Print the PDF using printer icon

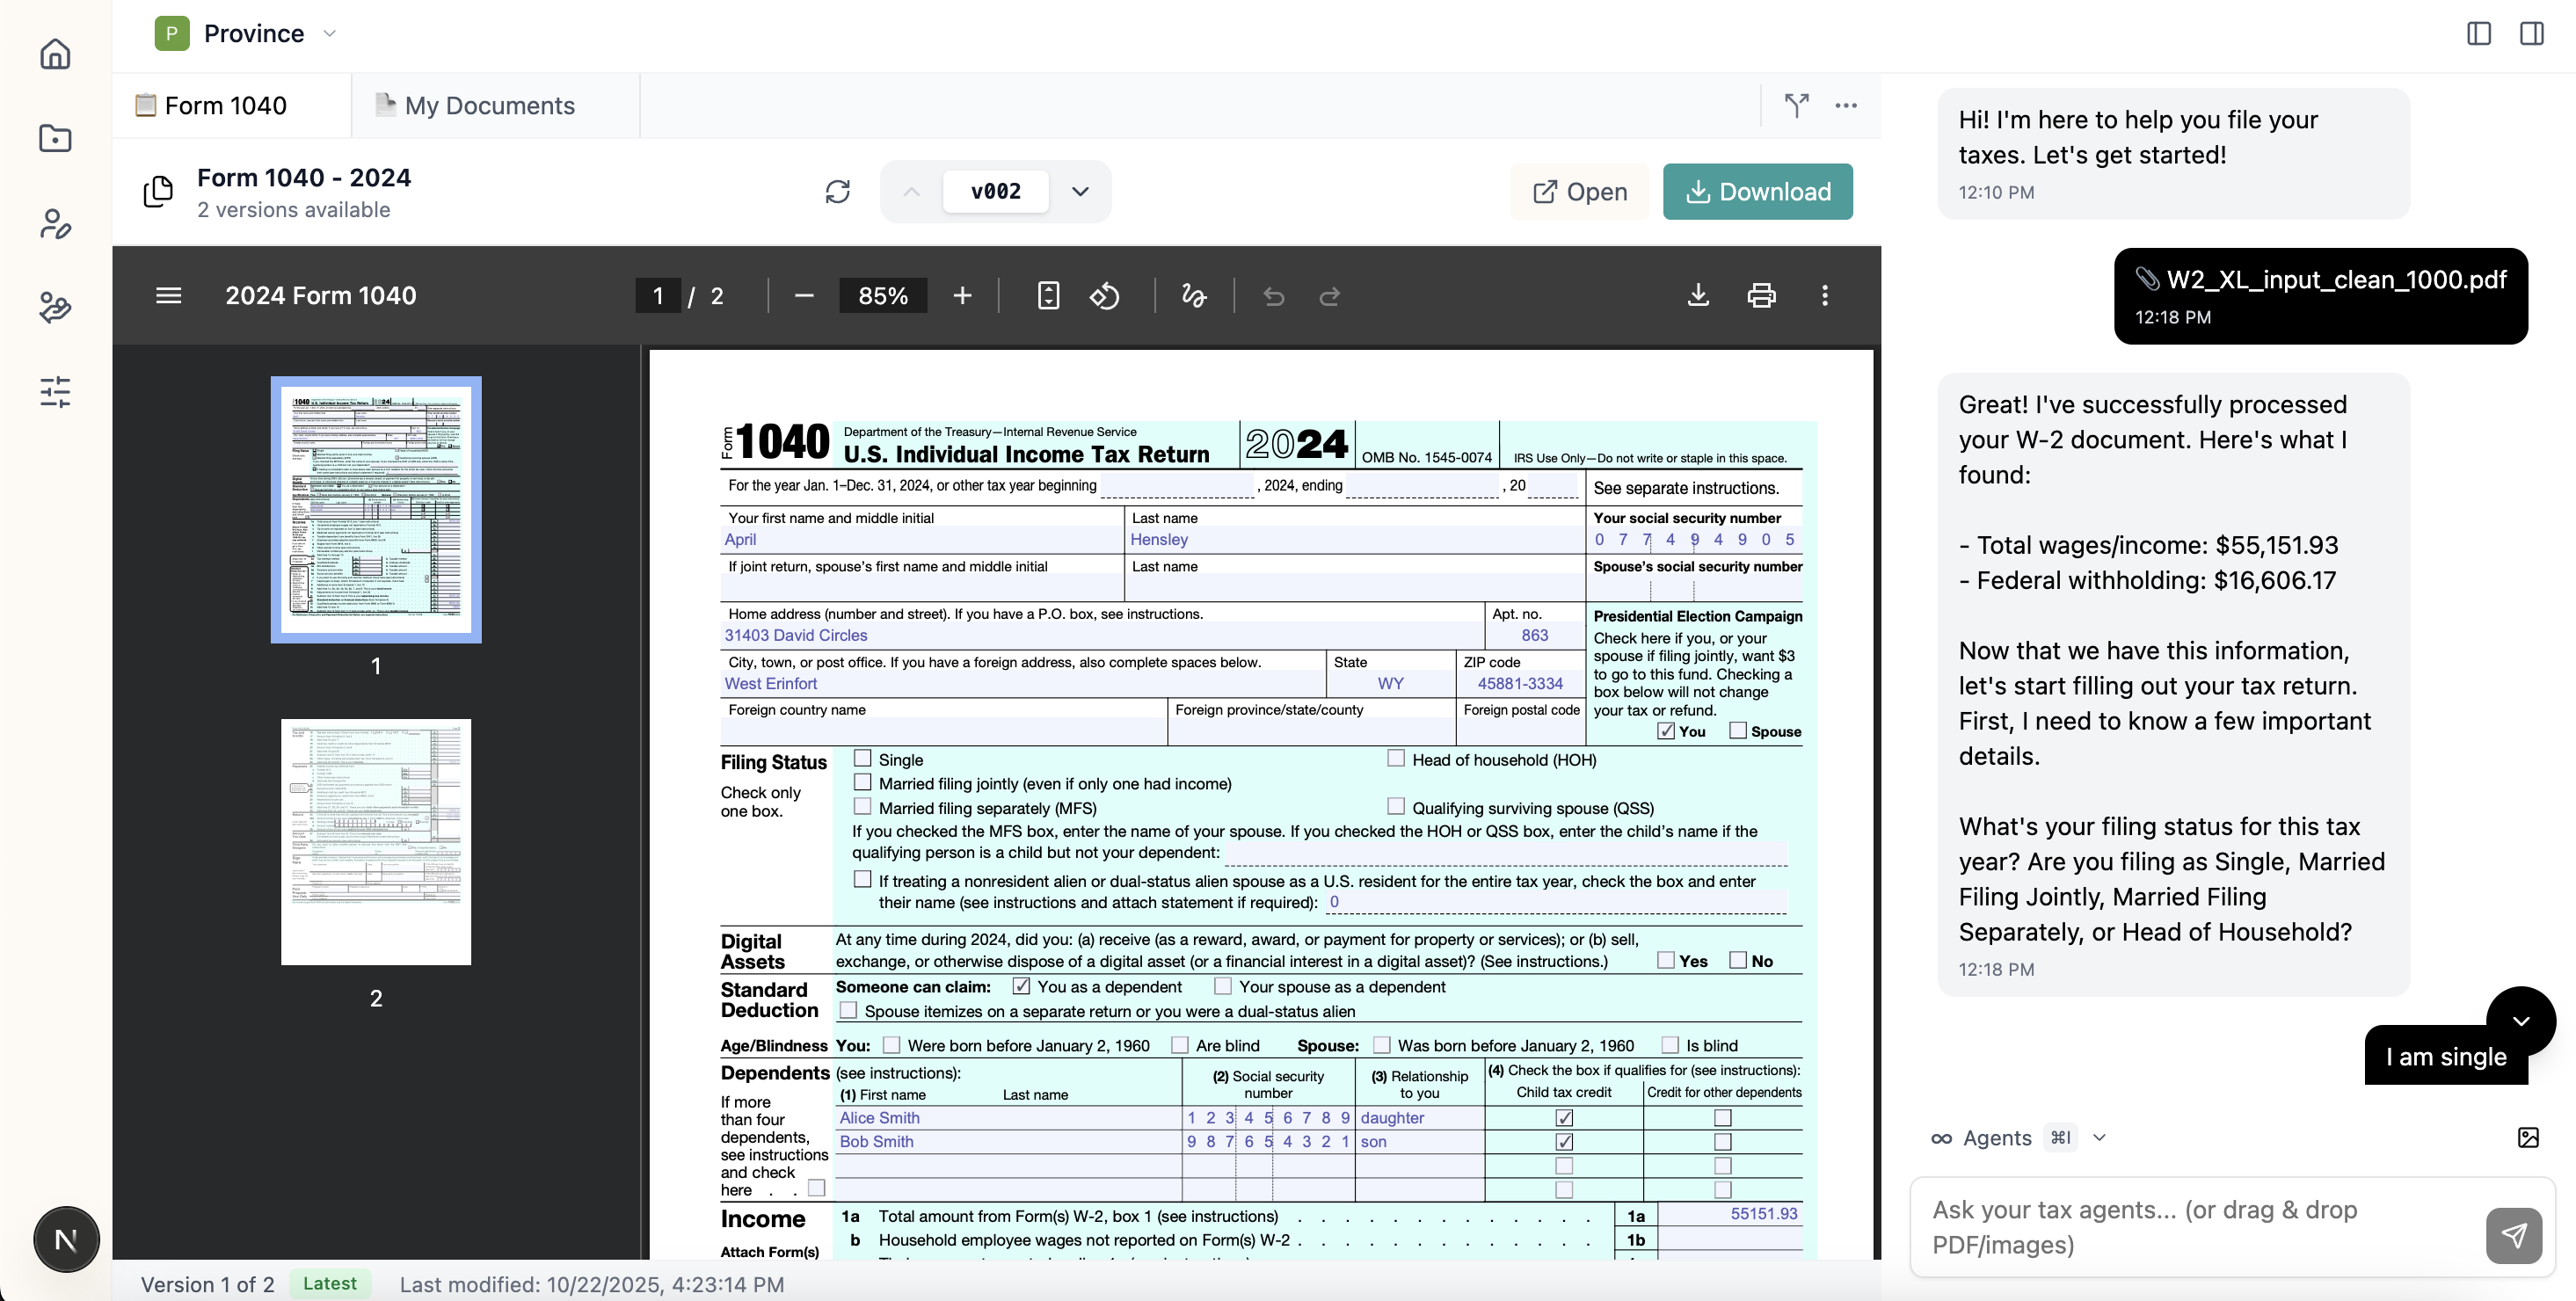[x=1761, y=296]
